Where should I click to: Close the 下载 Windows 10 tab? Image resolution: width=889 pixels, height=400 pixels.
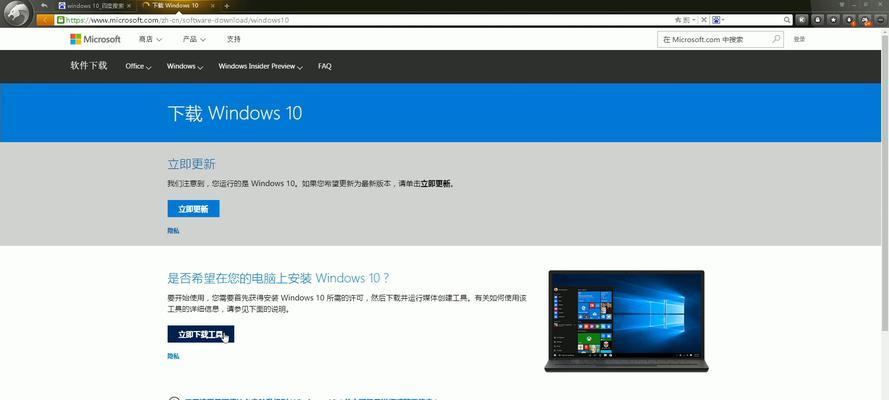click(x=211, y=6)
